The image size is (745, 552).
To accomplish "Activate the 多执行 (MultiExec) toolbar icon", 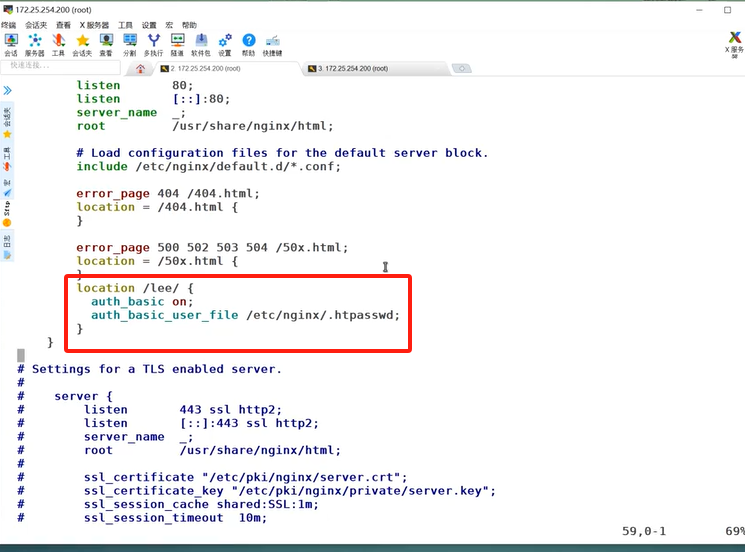I will point(153,45).
